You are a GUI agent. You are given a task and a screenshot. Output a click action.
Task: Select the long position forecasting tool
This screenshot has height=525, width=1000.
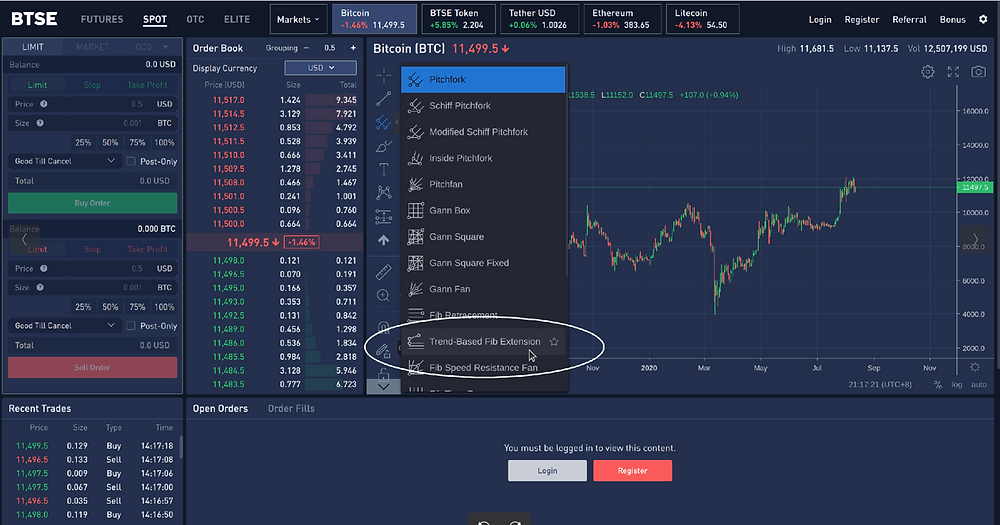click(383, 217)
